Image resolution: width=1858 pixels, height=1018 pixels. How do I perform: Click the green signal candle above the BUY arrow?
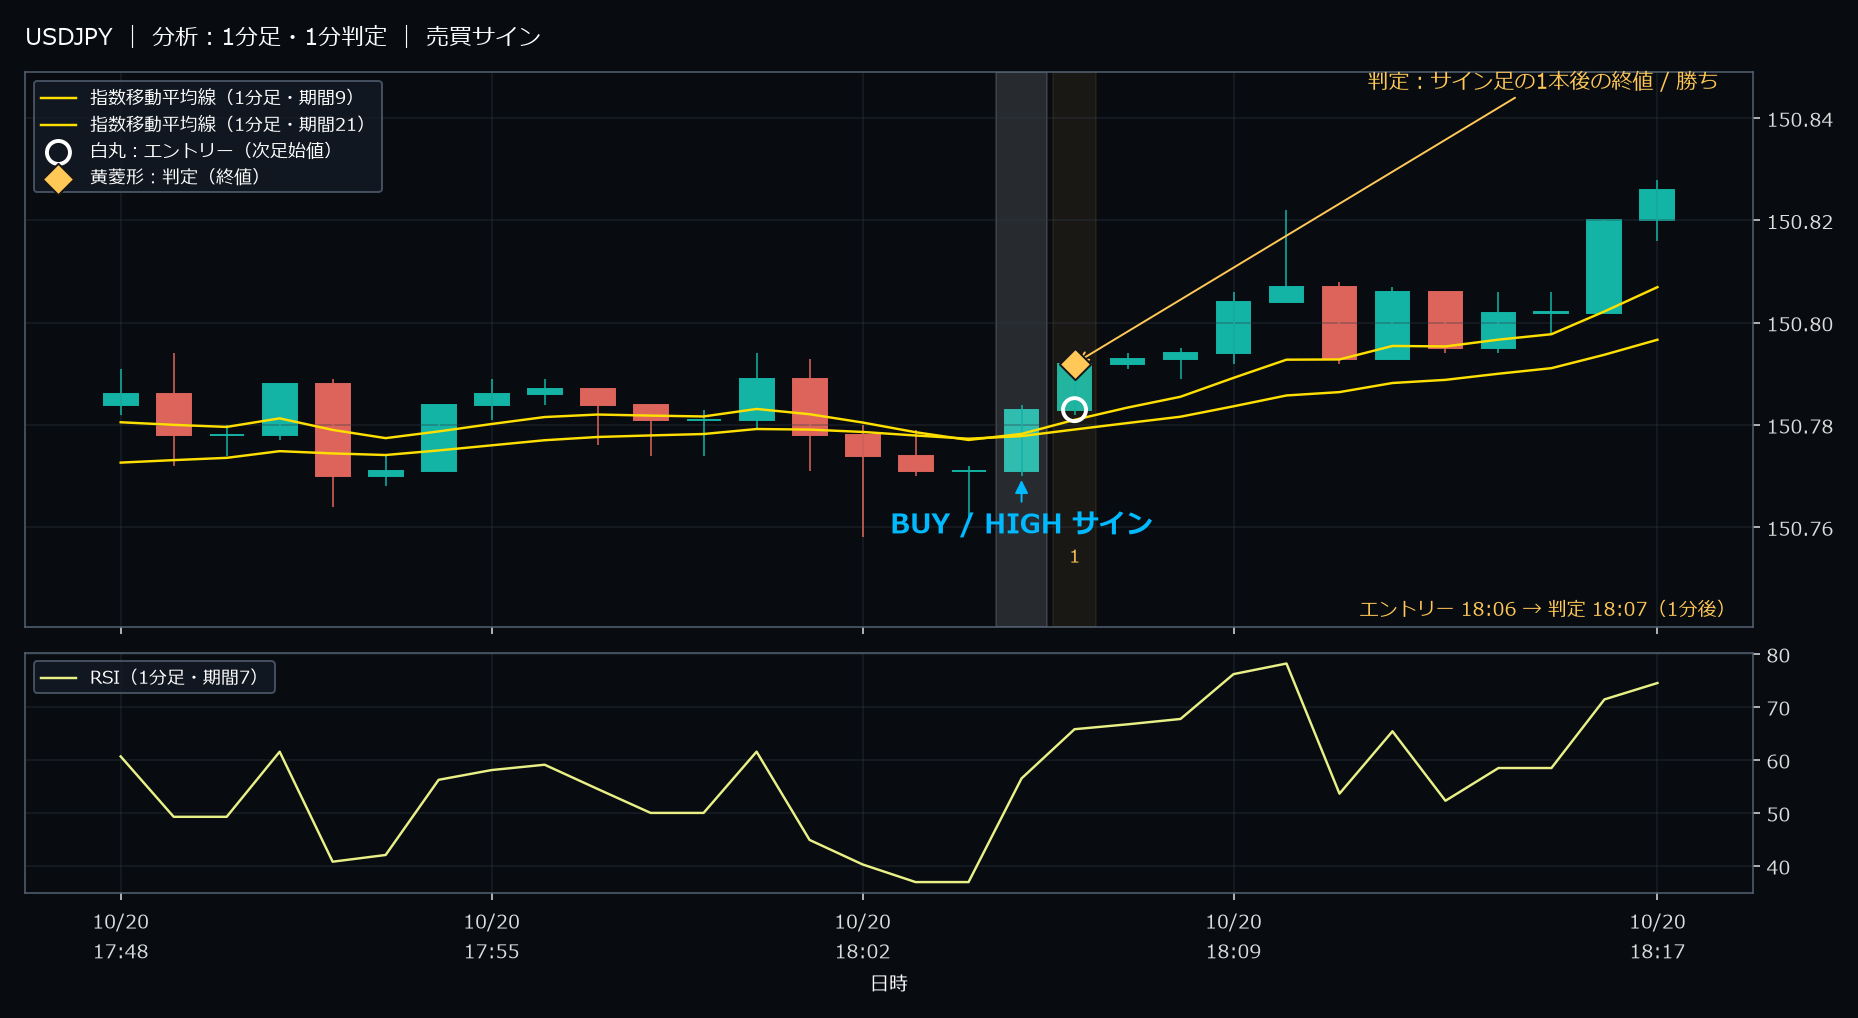pos(1021,440)
